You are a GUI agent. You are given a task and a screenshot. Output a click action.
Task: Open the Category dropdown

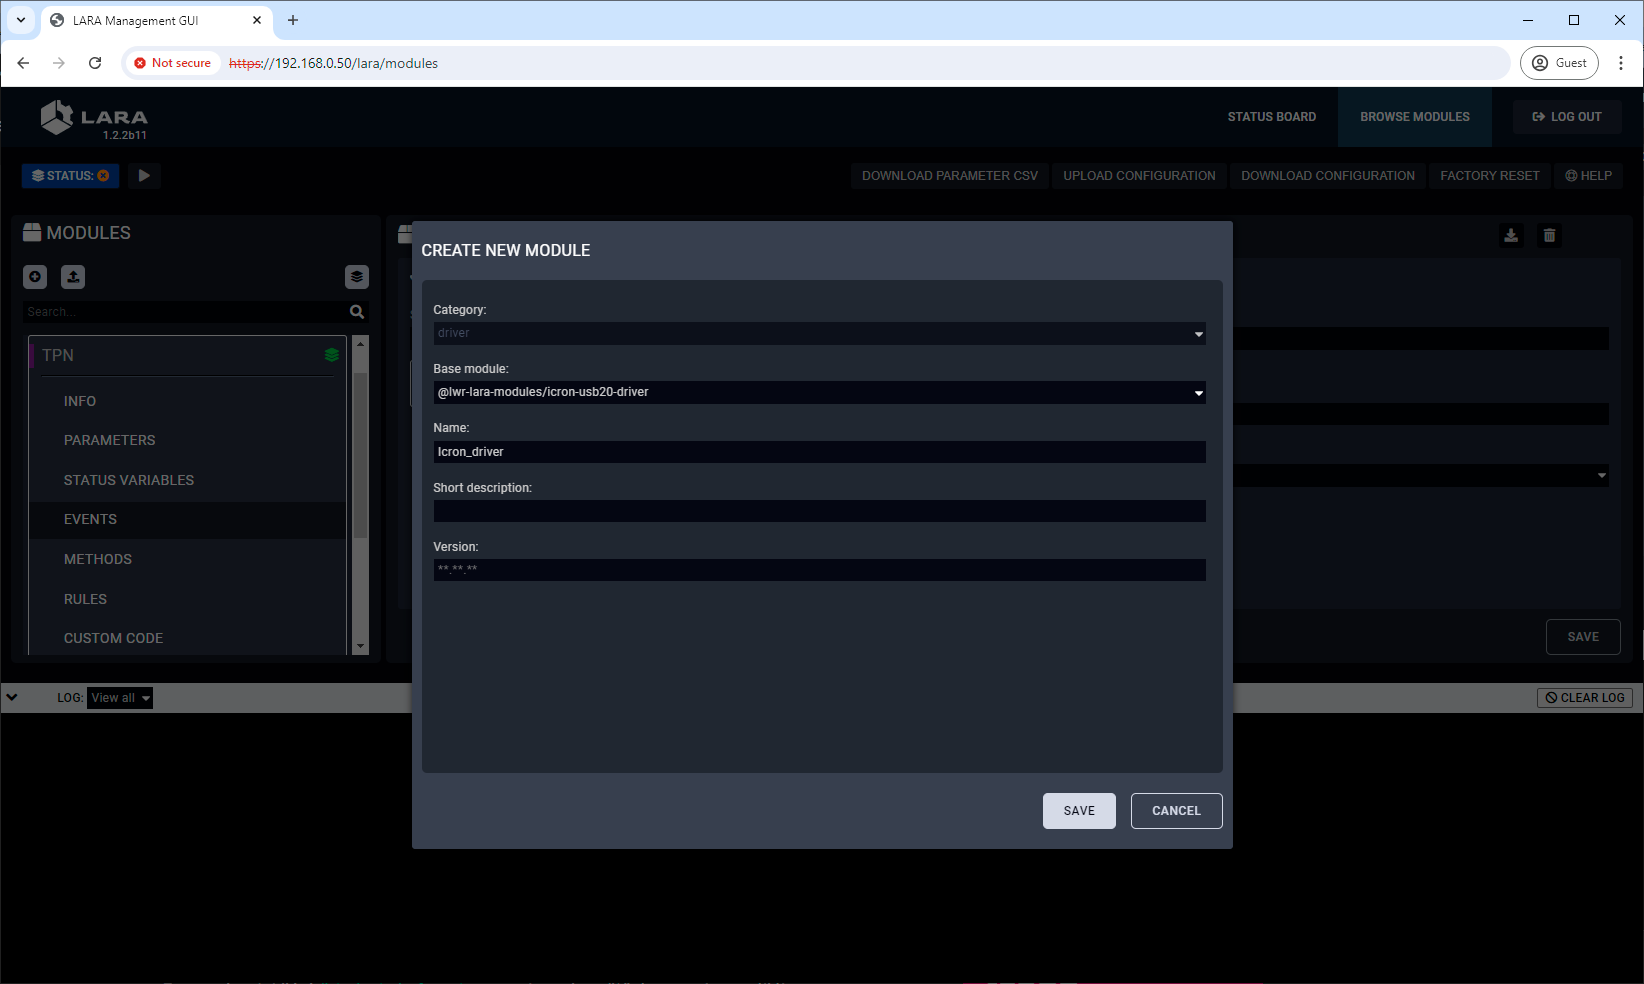818,334
